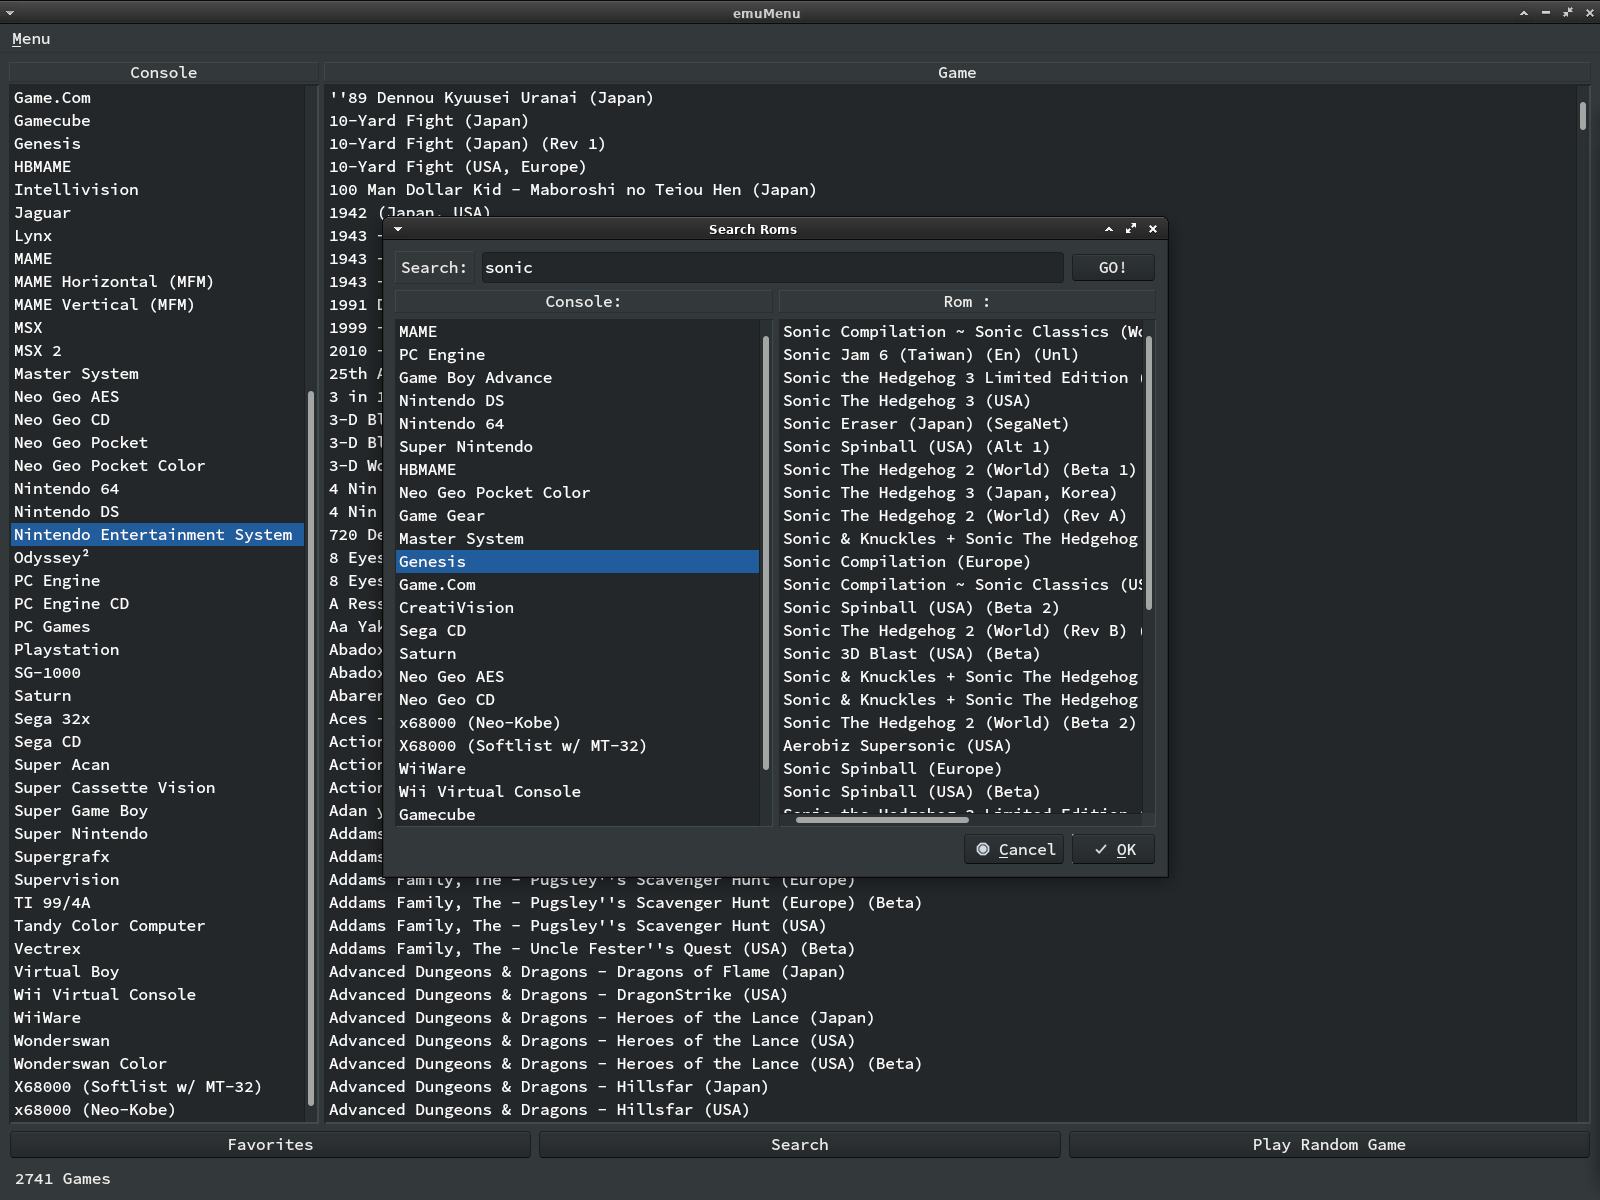Screen dimensions: 1600x1200
Task: Click the Search button at the bottom
Action: pyautogui.click(x=800, y=1145)
